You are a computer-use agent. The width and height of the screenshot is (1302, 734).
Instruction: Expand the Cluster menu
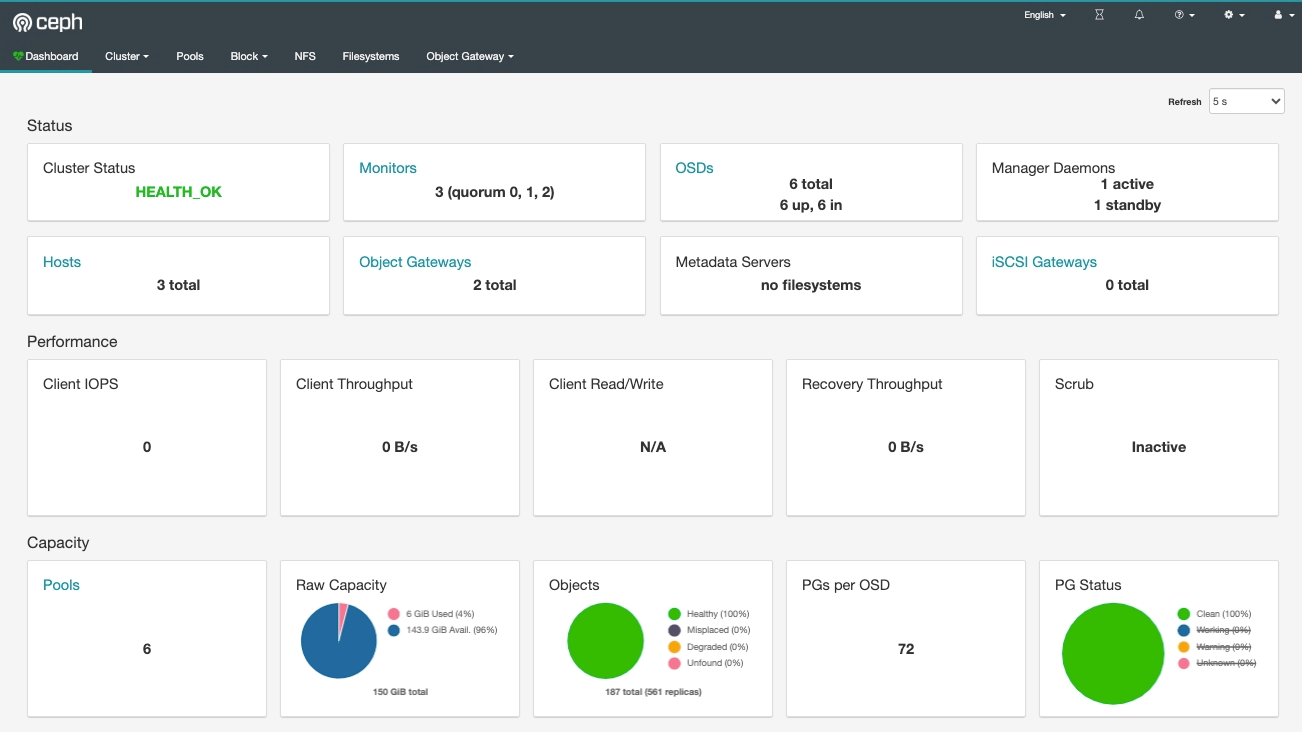point(126,56)
